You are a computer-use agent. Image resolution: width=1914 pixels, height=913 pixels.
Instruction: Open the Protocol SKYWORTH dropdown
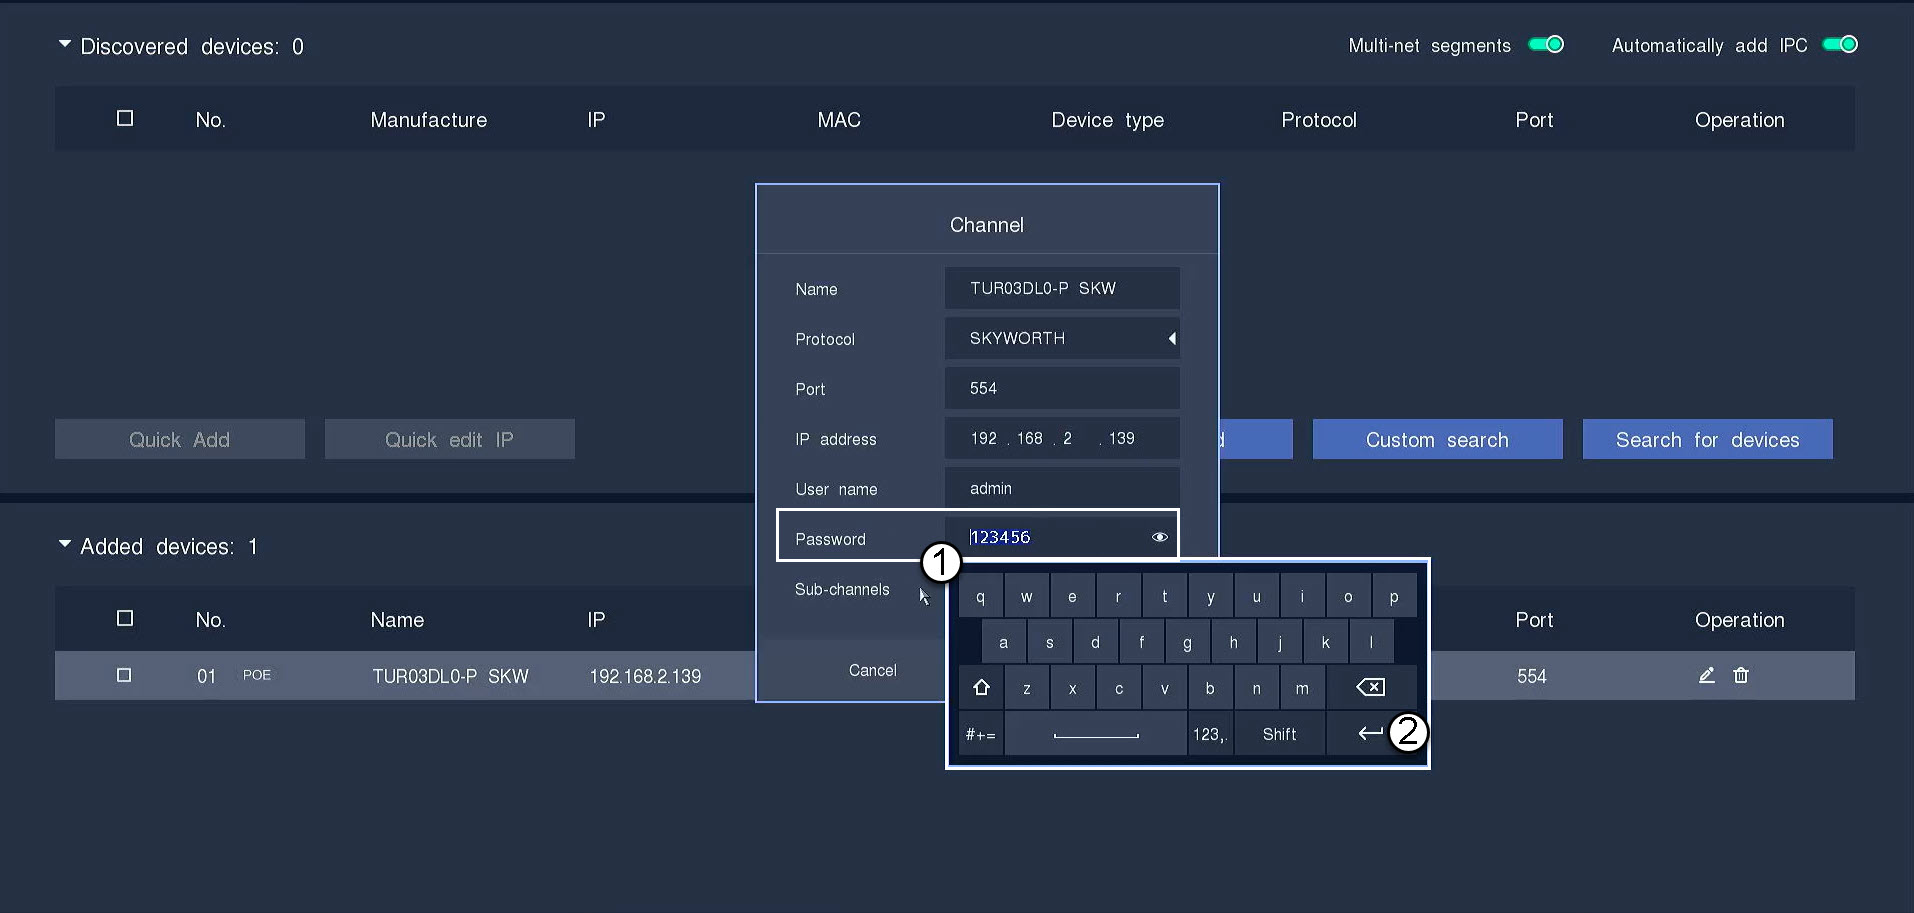pos(1062,338)
